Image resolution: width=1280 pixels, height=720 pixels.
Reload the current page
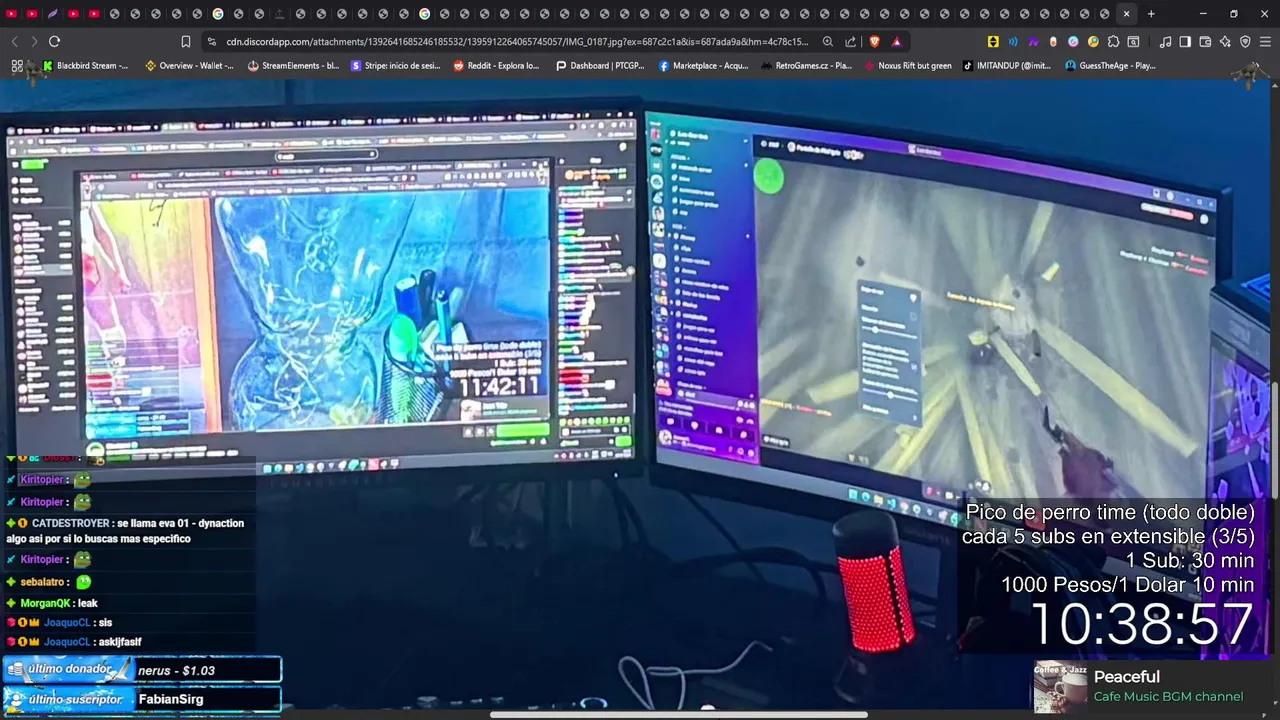pyautogui.click(x=54, y=41)
